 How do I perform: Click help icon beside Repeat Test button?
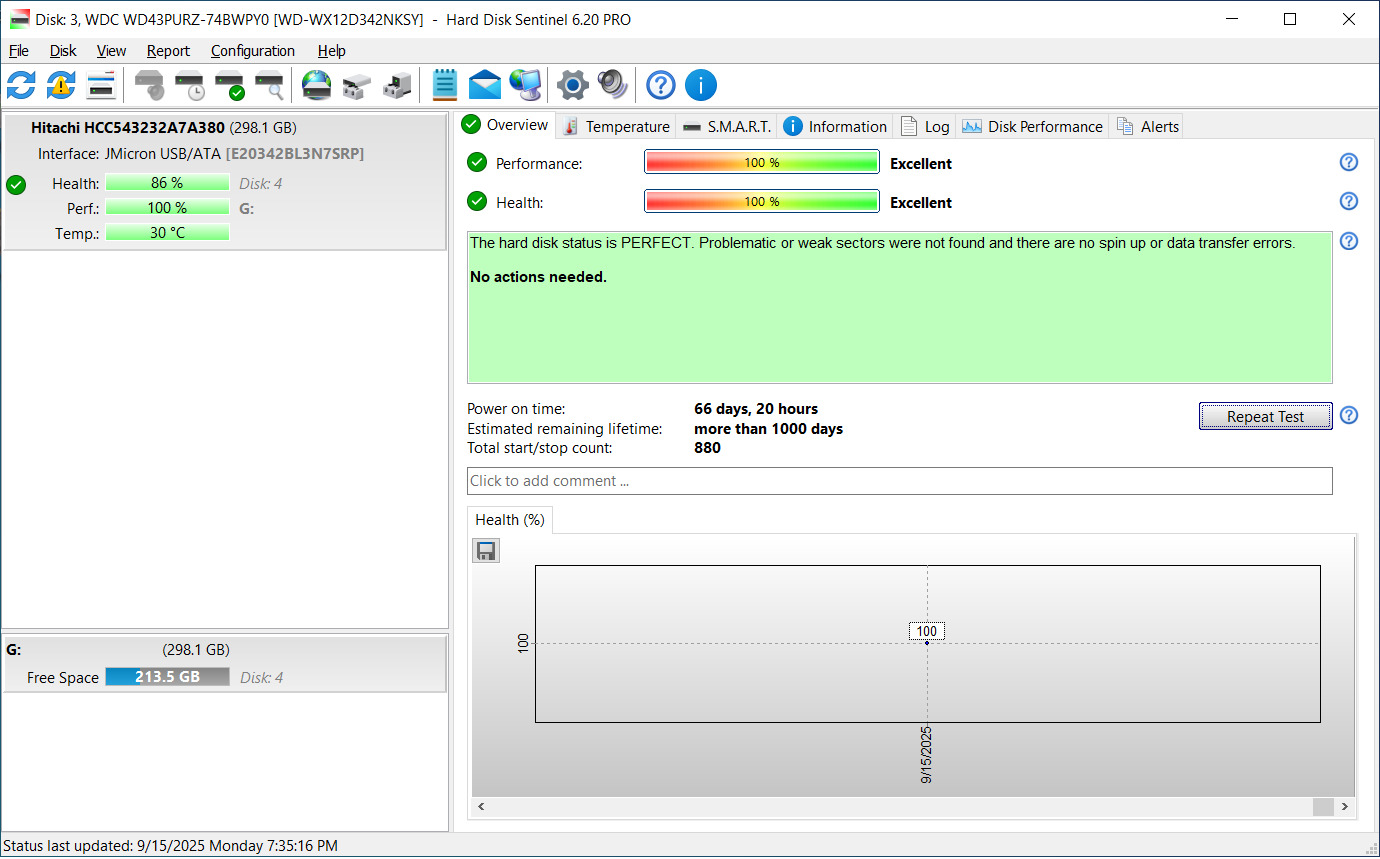(1349, 416)
